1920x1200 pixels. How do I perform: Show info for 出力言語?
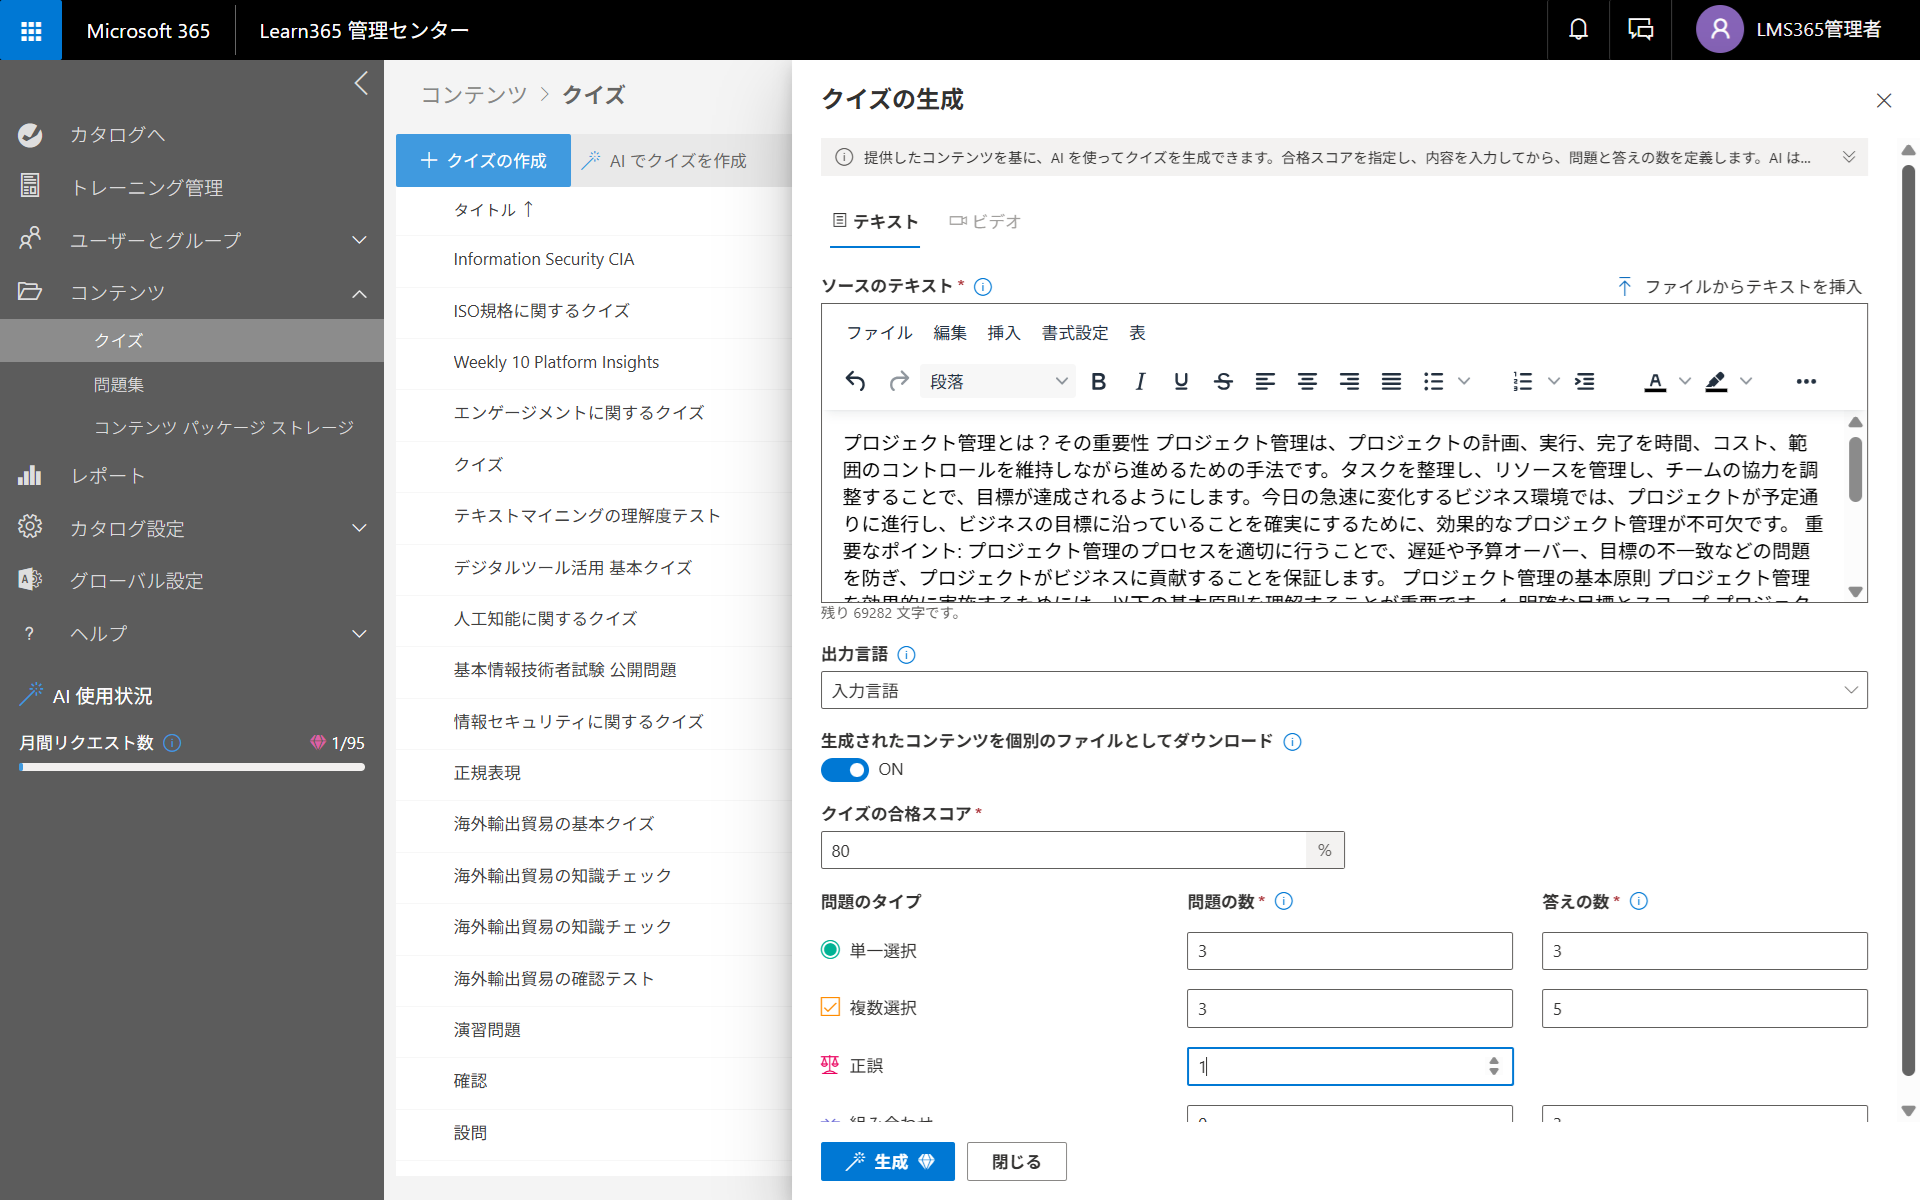(x=906, y=655)
